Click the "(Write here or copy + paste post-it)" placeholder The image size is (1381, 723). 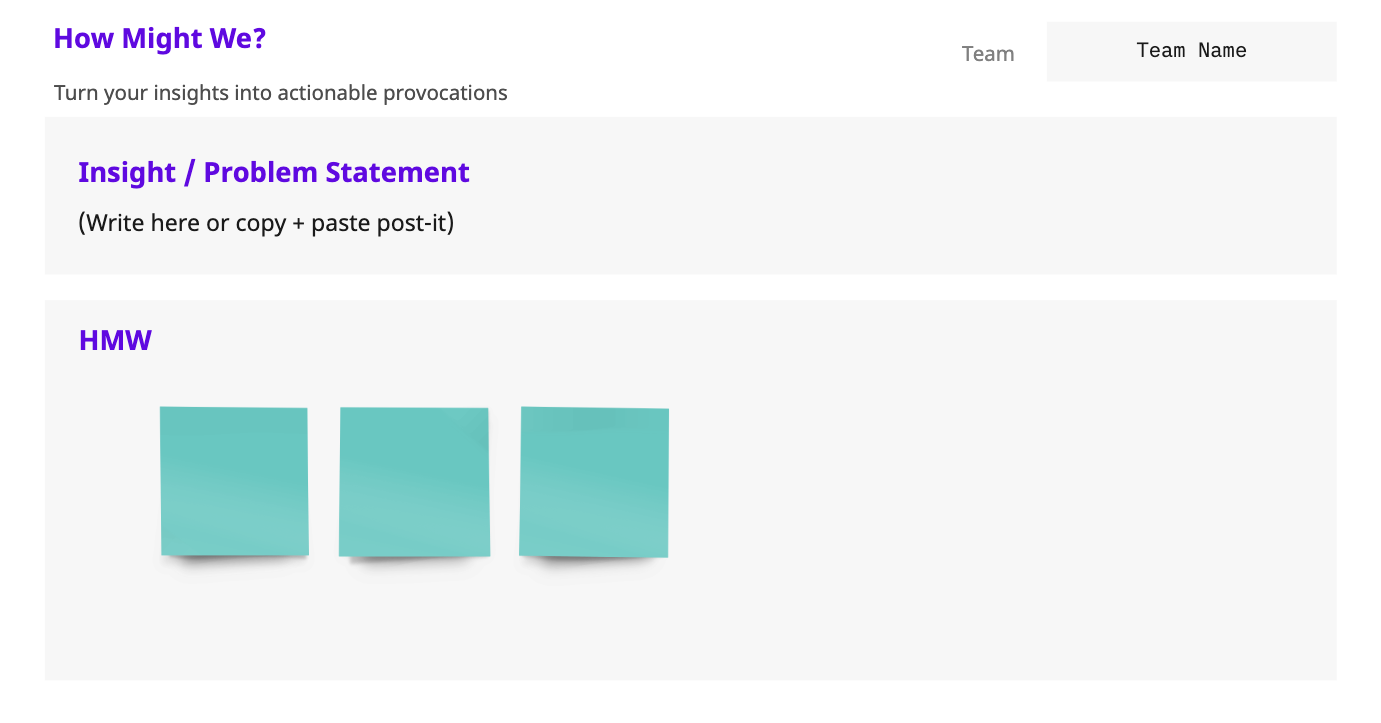tap(266, 222)
